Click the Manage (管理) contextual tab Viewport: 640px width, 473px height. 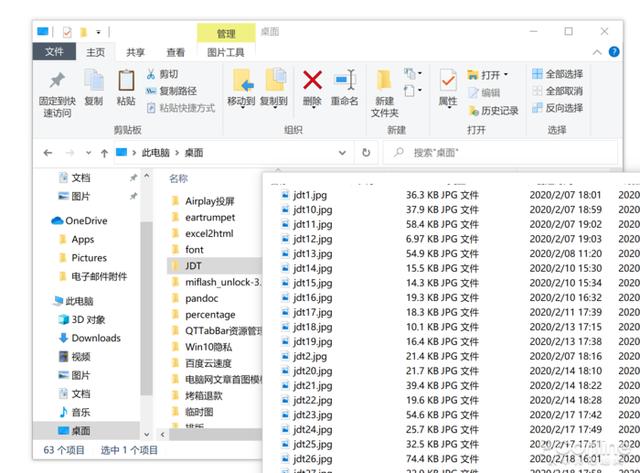tap(226, 33)
